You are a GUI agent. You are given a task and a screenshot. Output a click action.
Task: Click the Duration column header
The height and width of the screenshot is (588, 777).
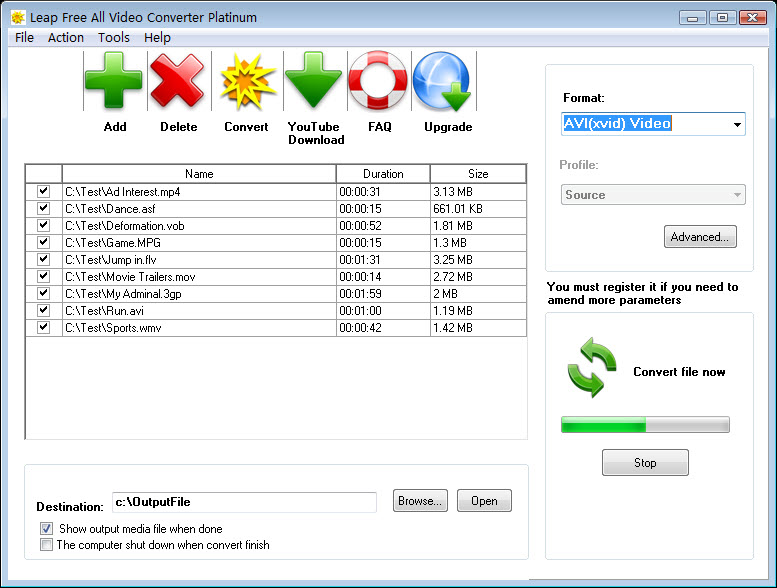[x=383, y=174]
